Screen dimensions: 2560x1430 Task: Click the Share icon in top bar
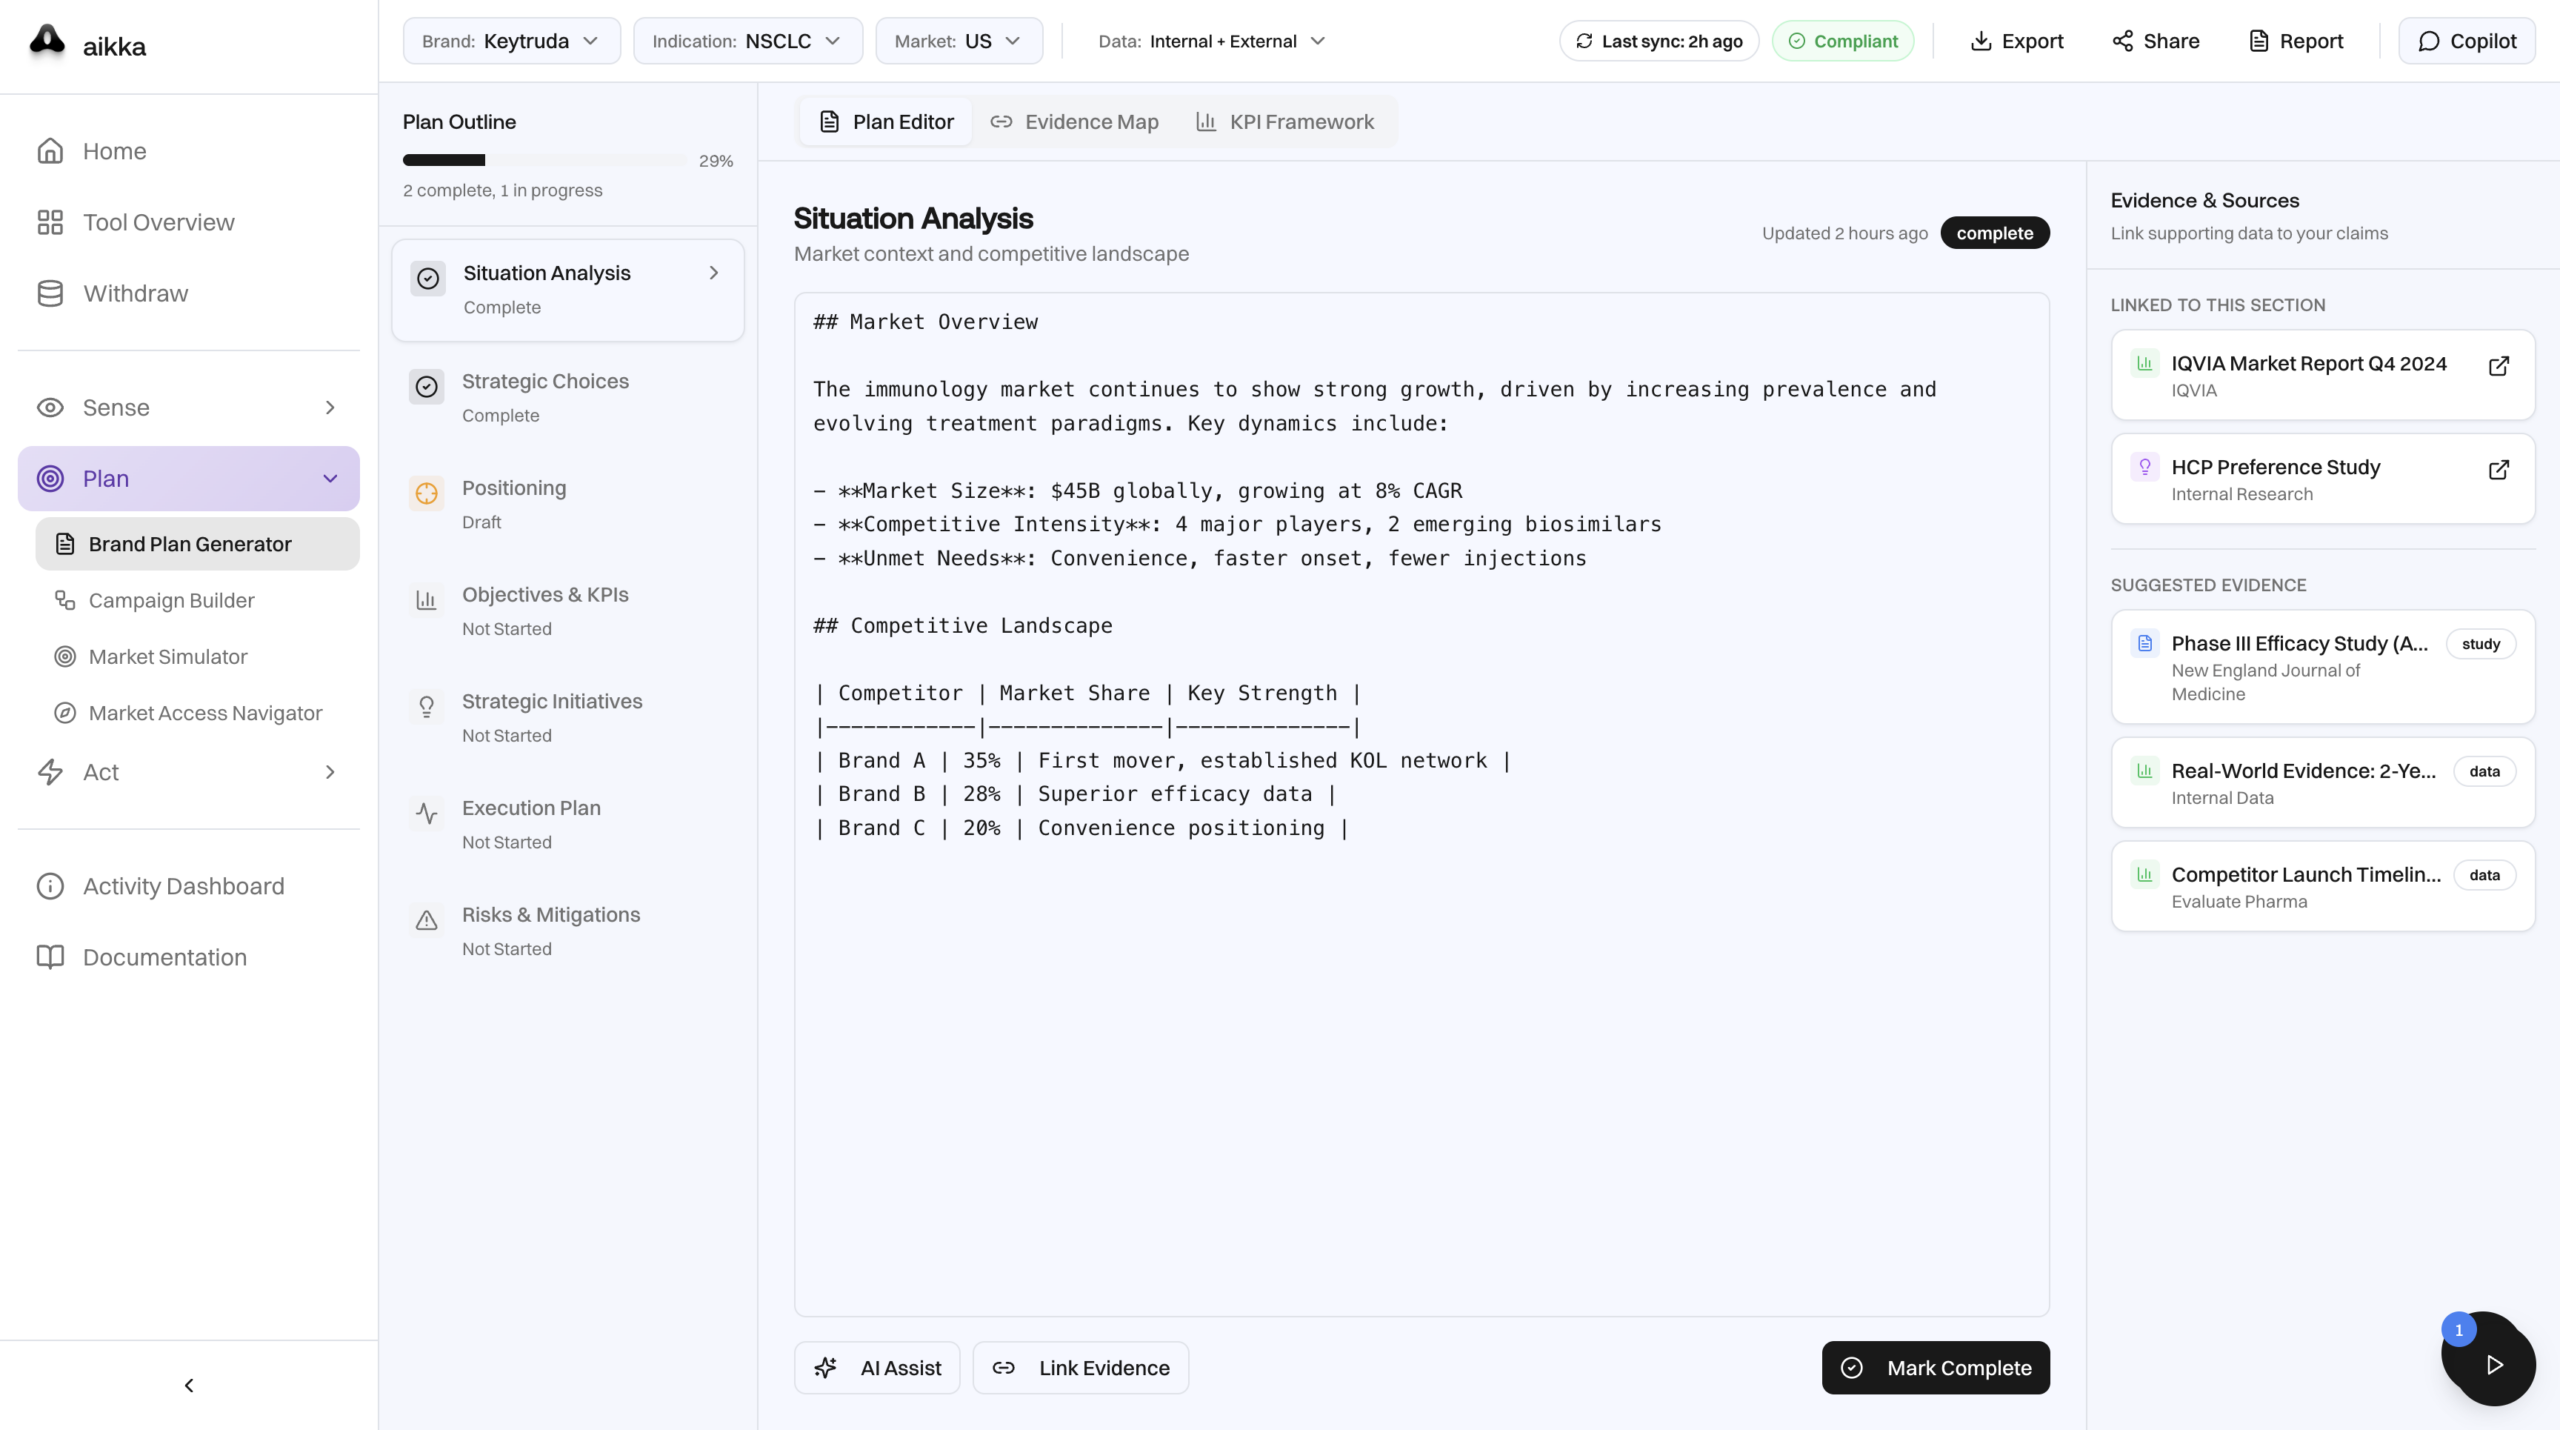[x=2122, y=41]
